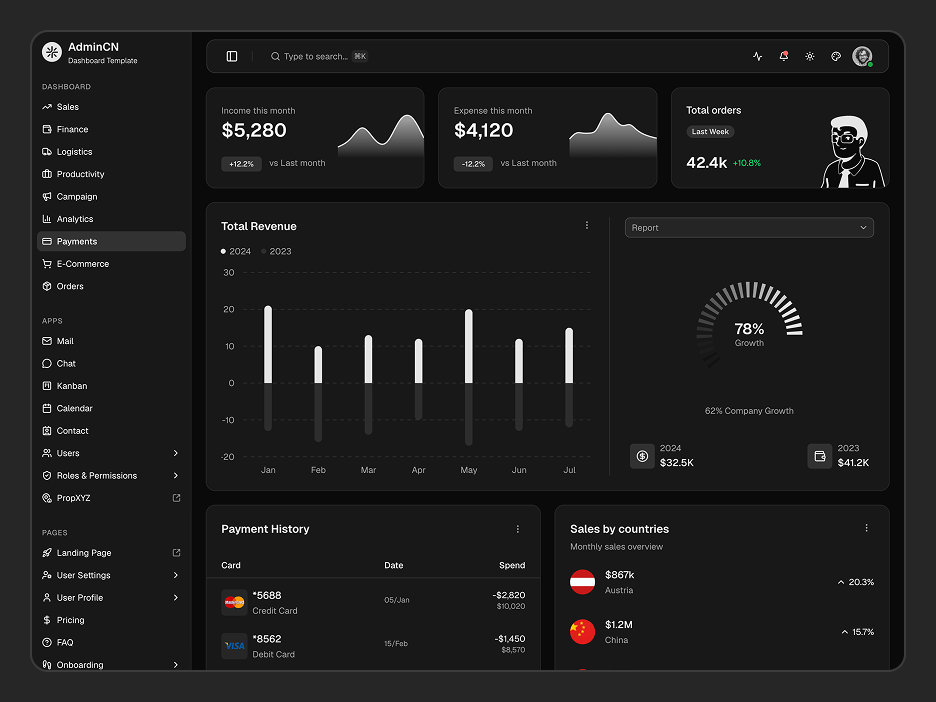936x702 pixels.
Task: Click the Last Week badge
Action: [x=710, y=131]
